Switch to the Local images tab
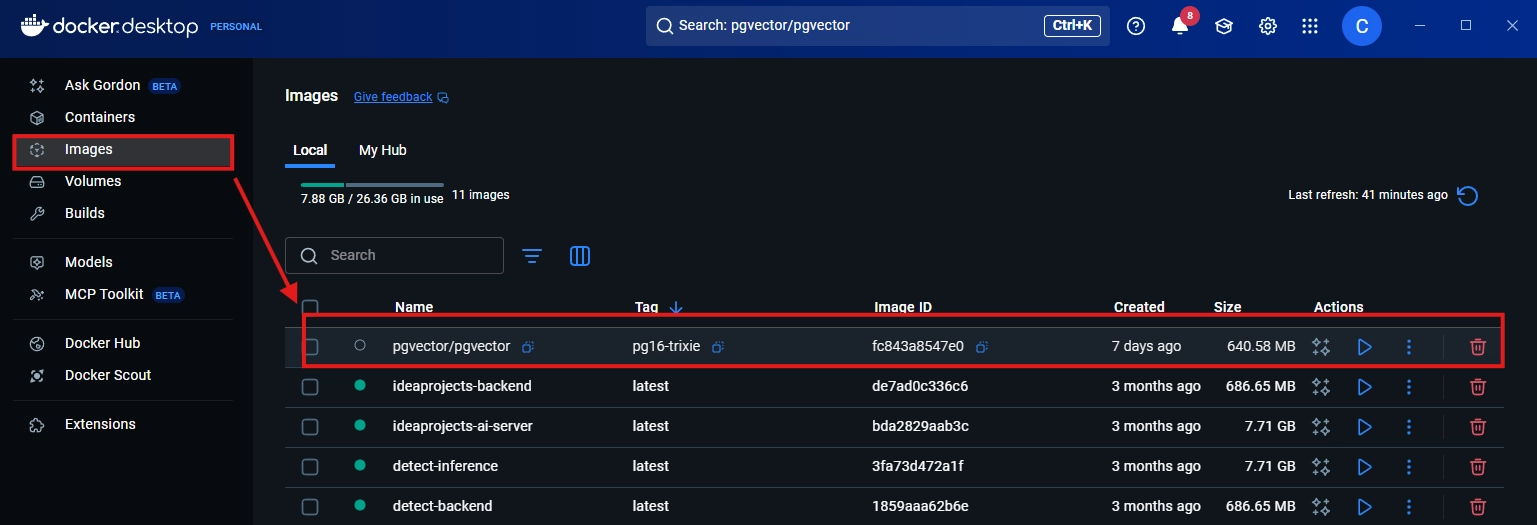Screen dimensions: 1537x525 click(310, 150)
